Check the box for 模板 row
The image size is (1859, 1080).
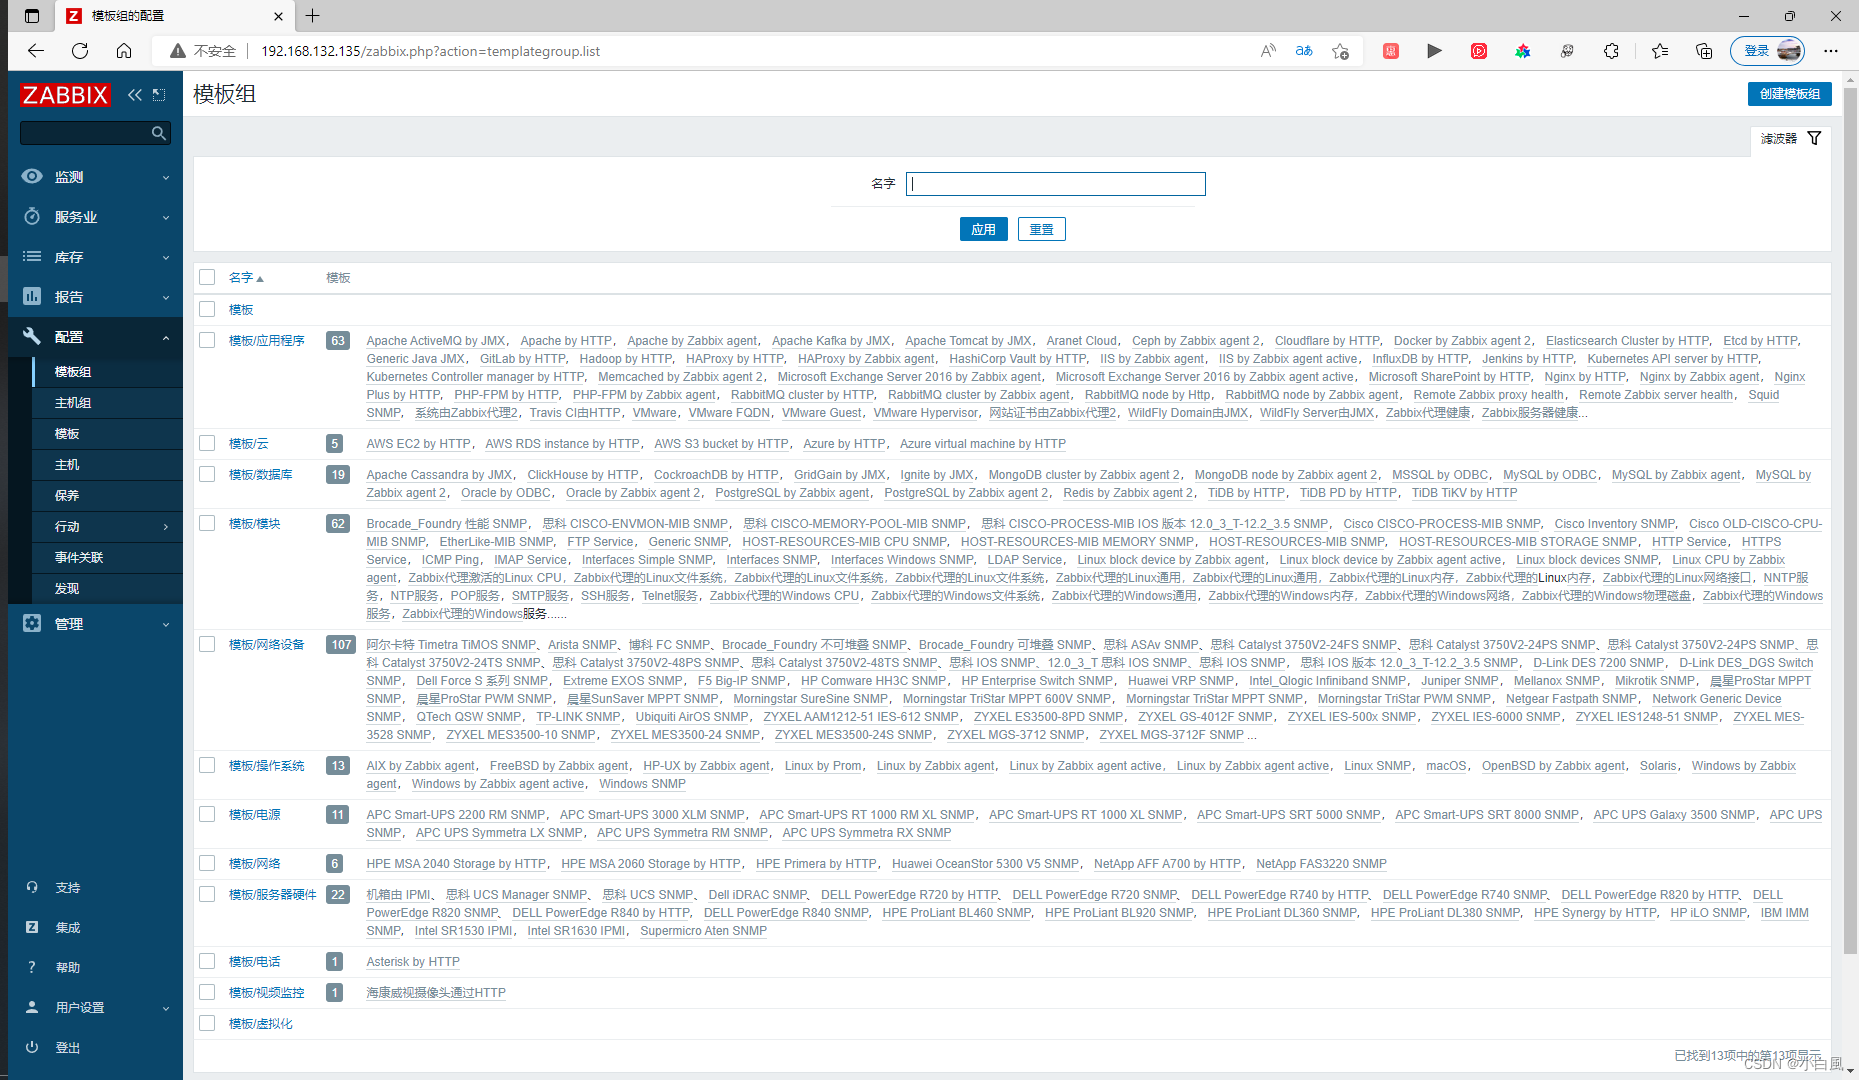point(207,309)
